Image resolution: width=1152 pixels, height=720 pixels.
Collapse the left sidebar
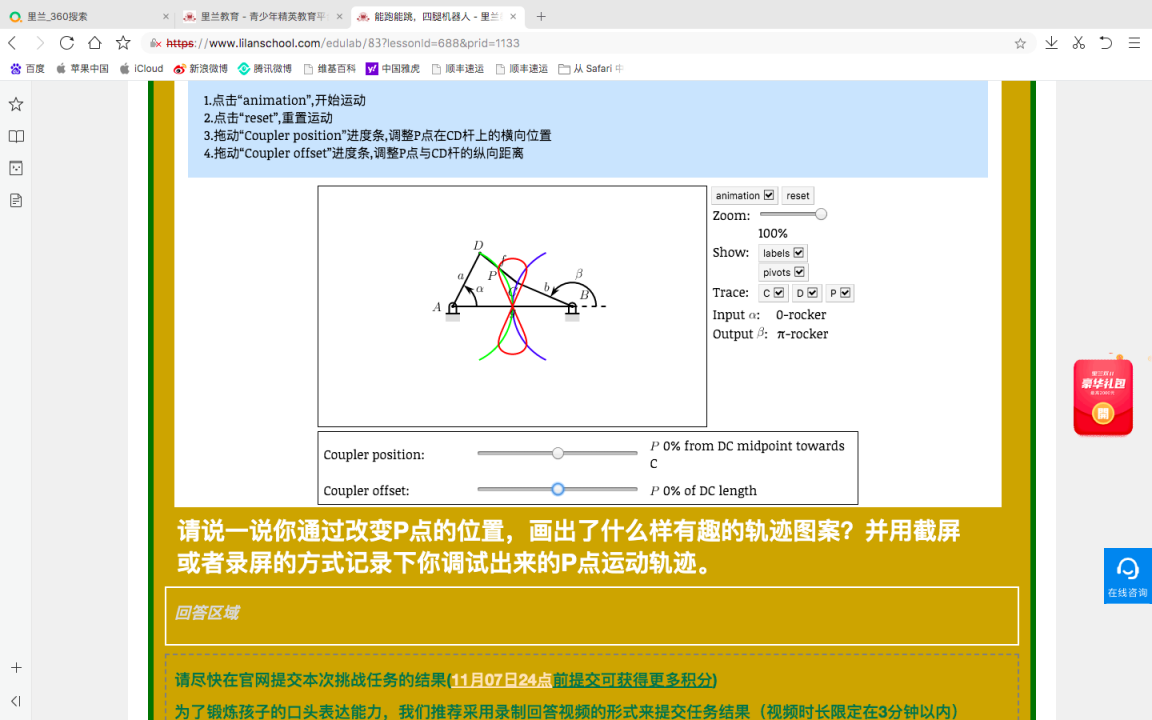click(x=15, y=701)
